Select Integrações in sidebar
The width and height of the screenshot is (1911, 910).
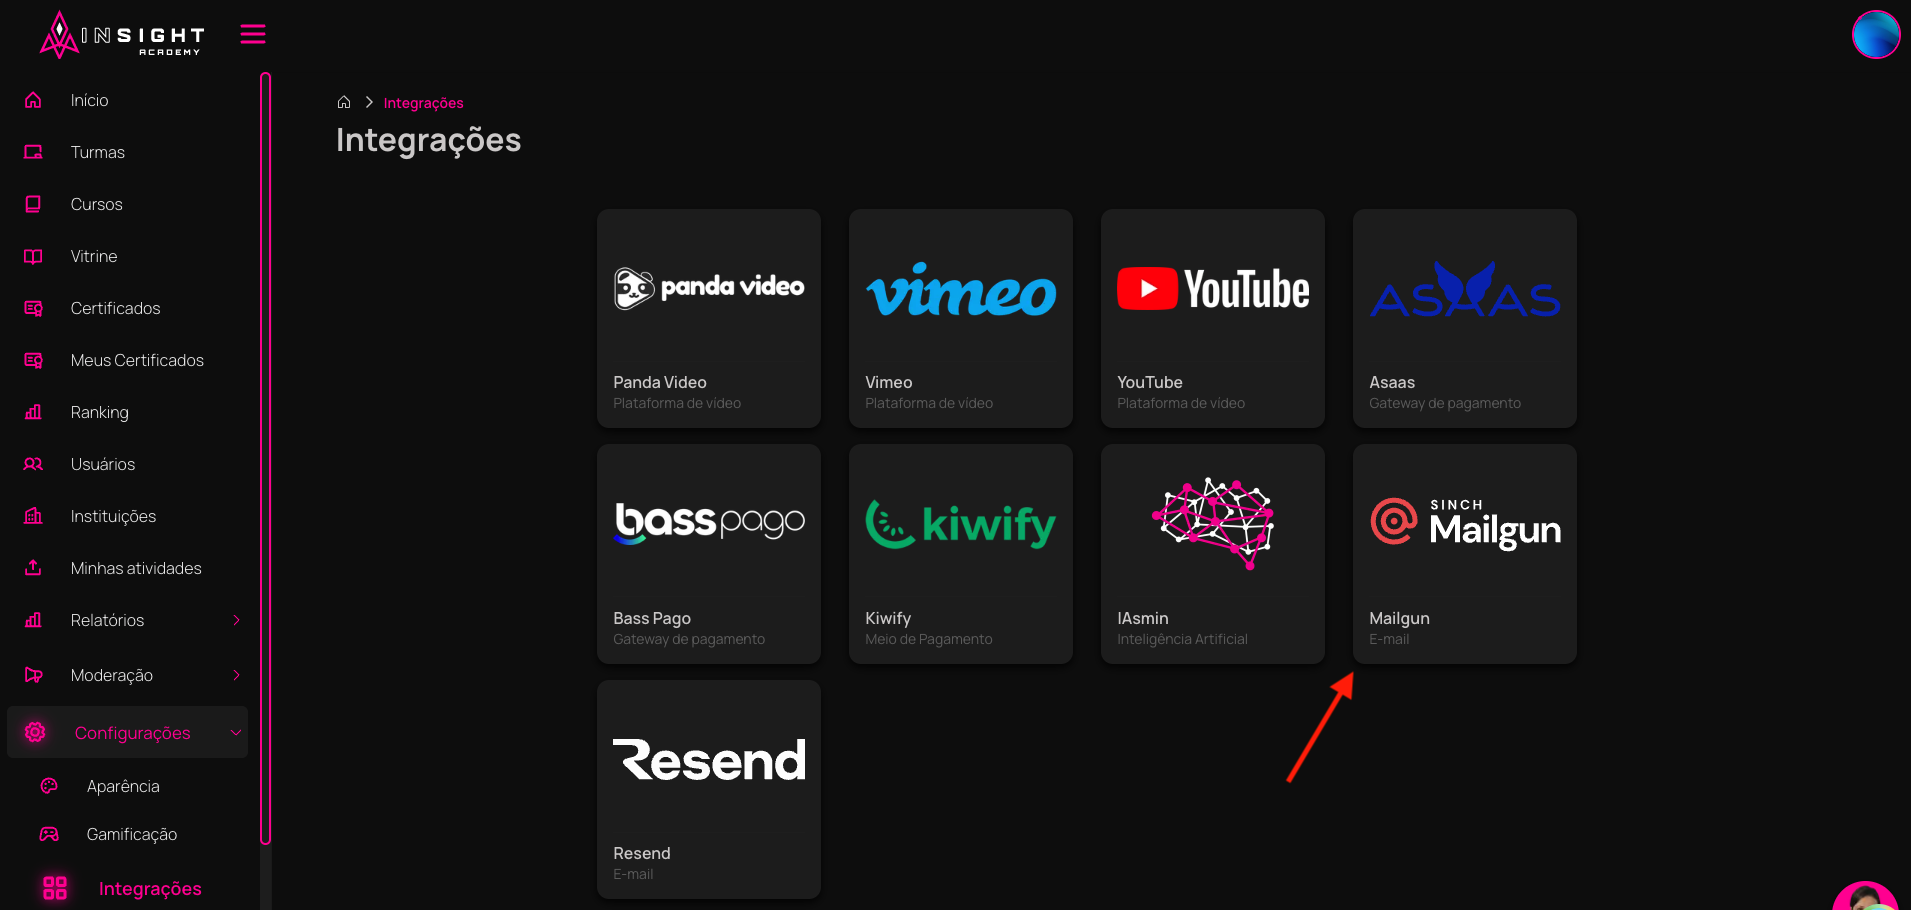click(x=150, y=888)
